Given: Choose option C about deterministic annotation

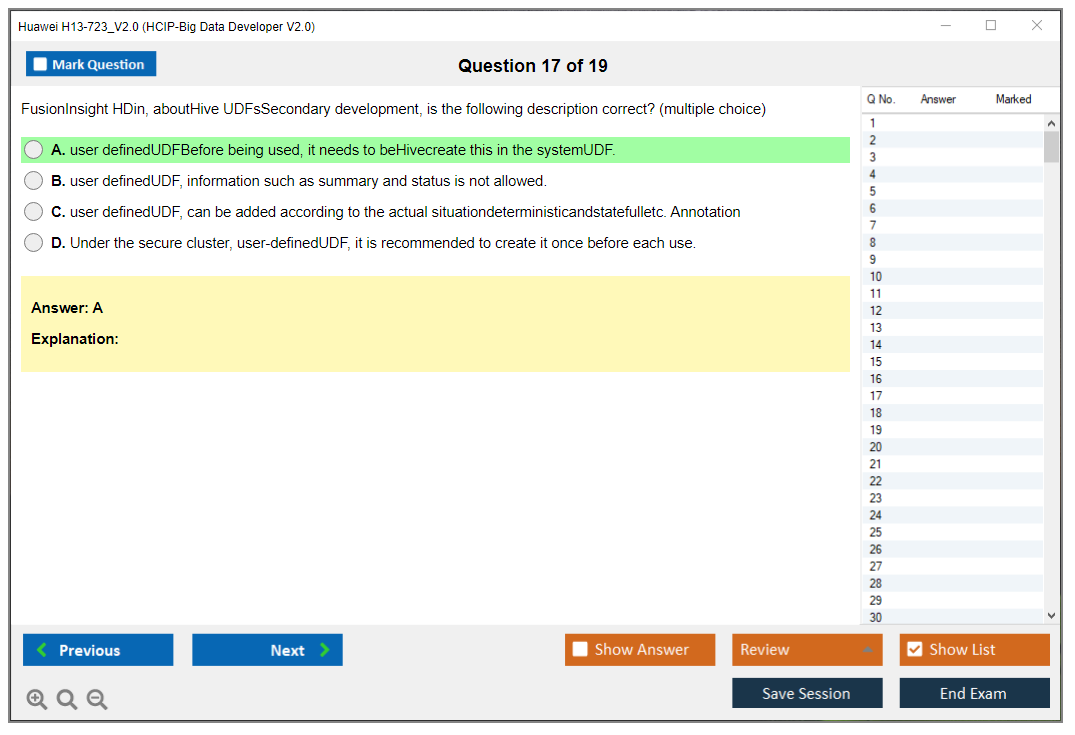Looking at the screenshot, I should (x=34, y=212).
